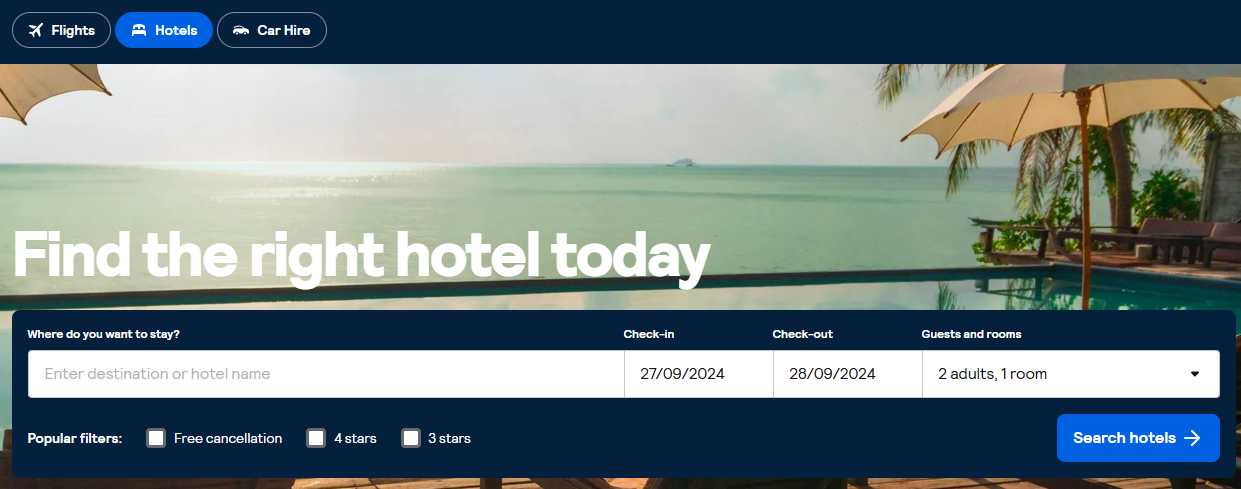Check the 3 stars filter box
1241x489 pixels.
[411, 438]
